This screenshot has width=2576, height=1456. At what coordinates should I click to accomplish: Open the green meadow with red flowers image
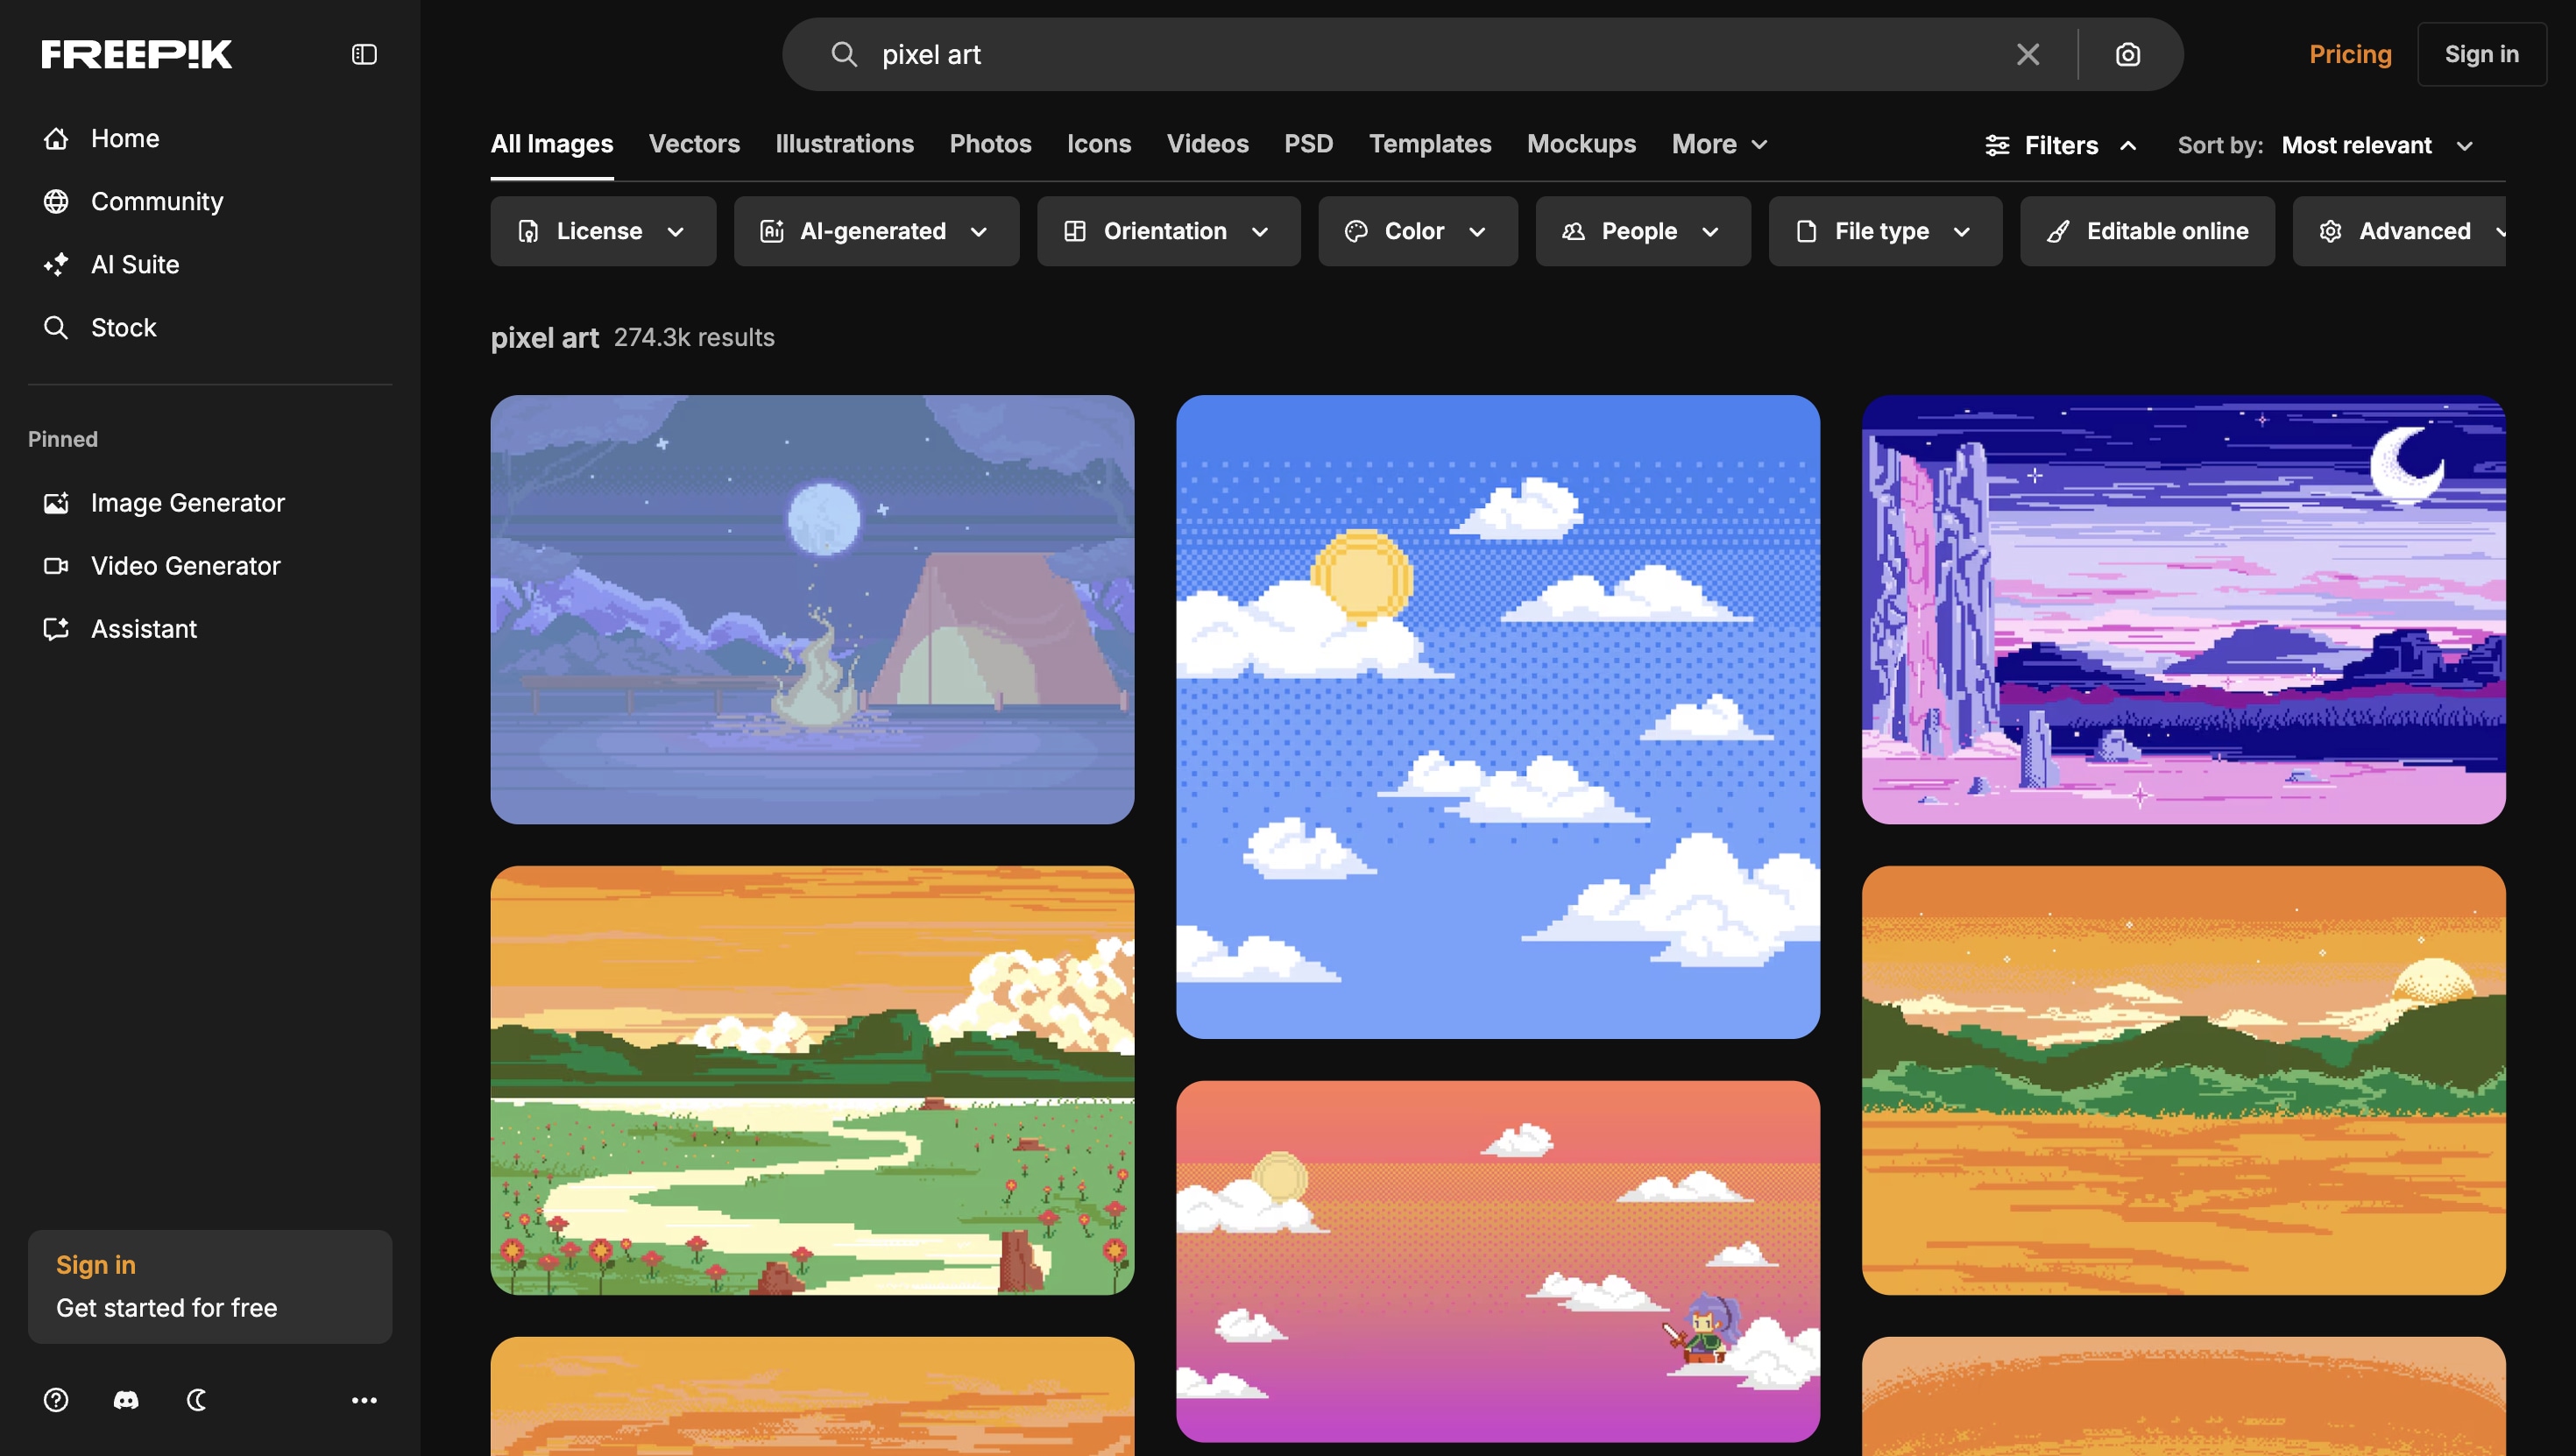812,1080
